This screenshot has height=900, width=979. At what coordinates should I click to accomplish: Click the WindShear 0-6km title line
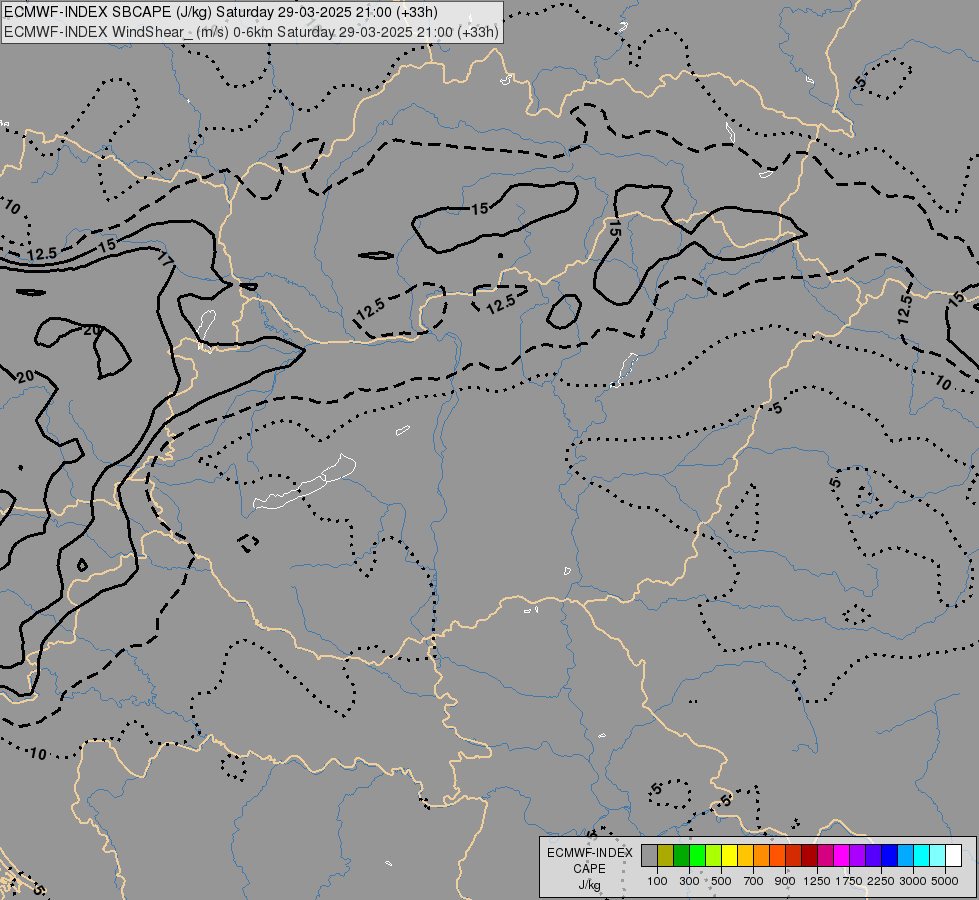click(251, 31)
